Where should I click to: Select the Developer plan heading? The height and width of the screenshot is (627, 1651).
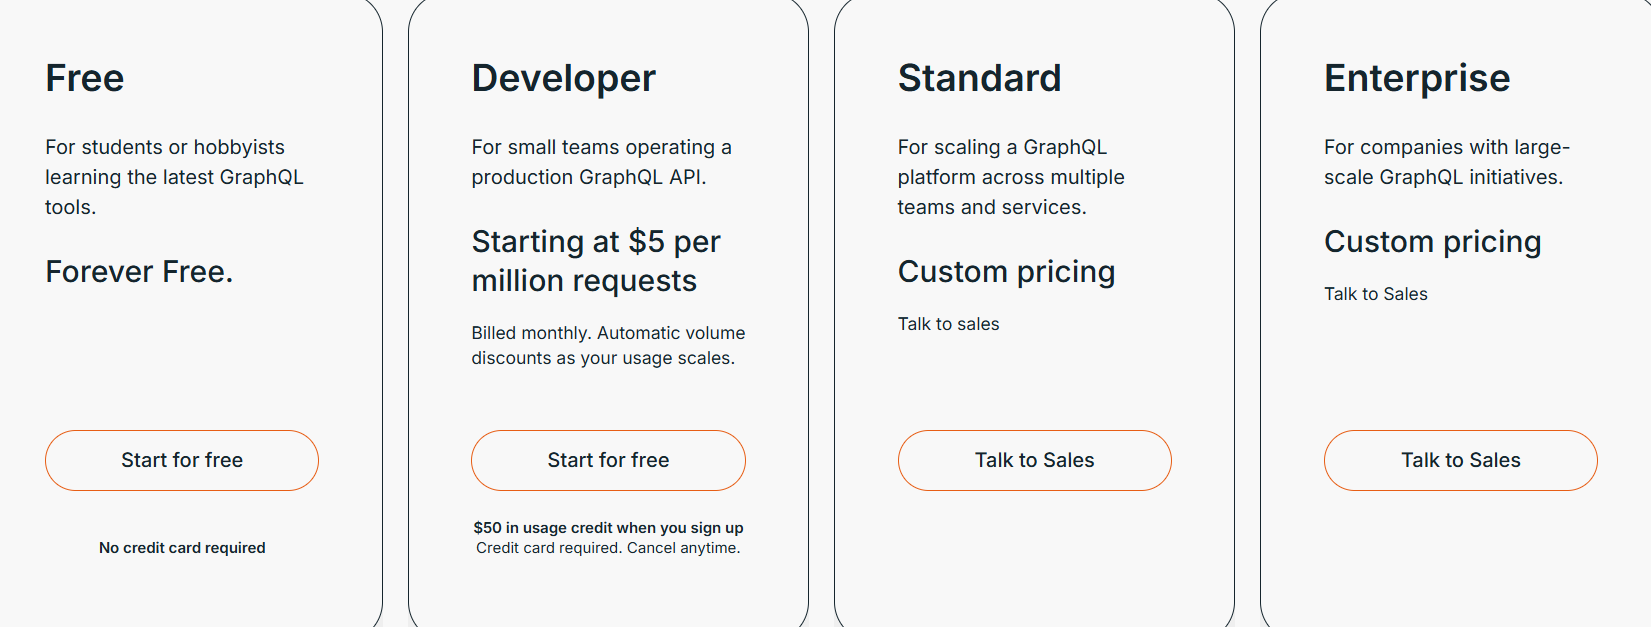coord(564,78)
